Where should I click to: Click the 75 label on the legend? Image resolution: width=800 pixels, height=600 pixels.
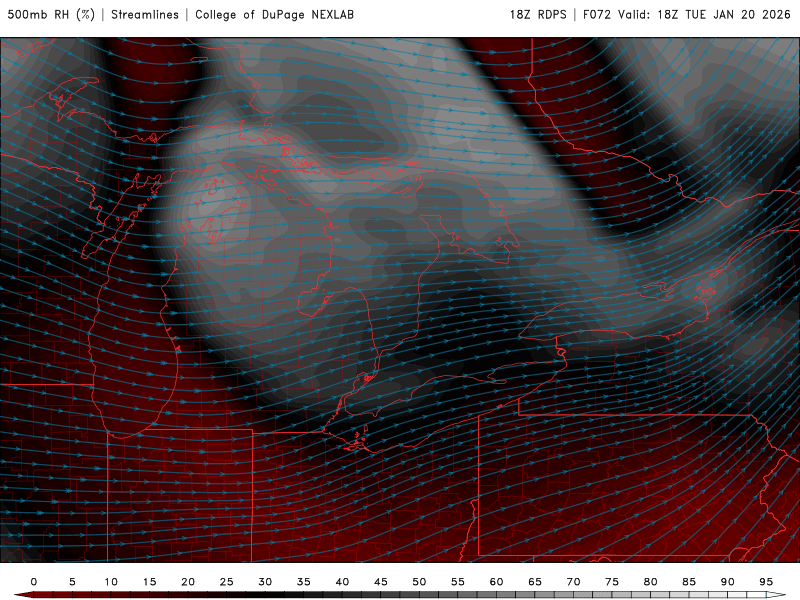click(x=612, y=582)
